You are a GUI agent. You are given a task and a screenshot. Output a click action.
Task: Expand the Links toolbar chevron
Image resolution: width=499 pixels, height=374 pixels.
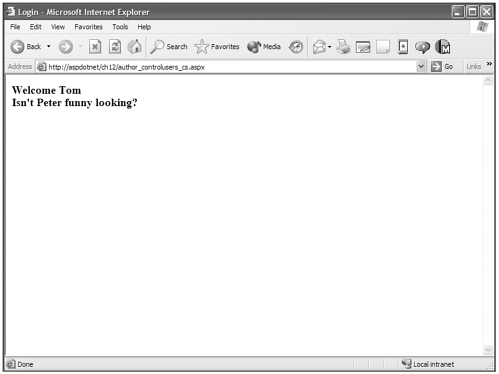pyautogui.click(x=489, y=64)
